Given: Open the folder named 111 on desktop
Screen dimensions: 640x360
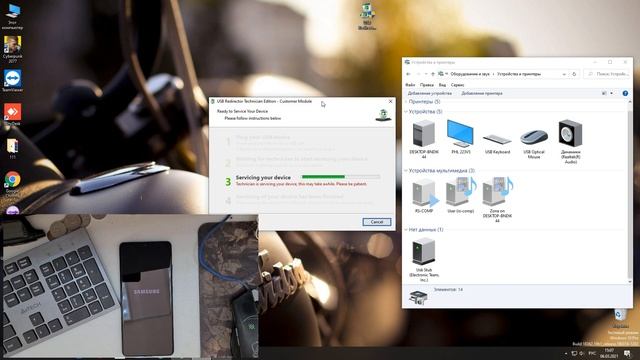Looking at the screenshot, I should coord(12,149).
